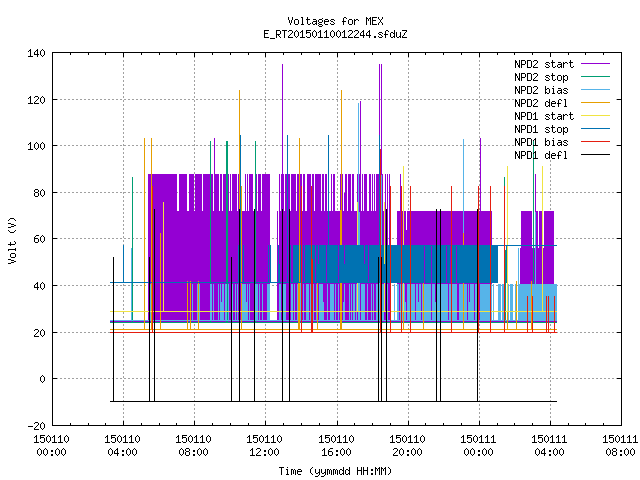
Task: Click the 140 y-axis tick label
Action: tap(36, 53)
